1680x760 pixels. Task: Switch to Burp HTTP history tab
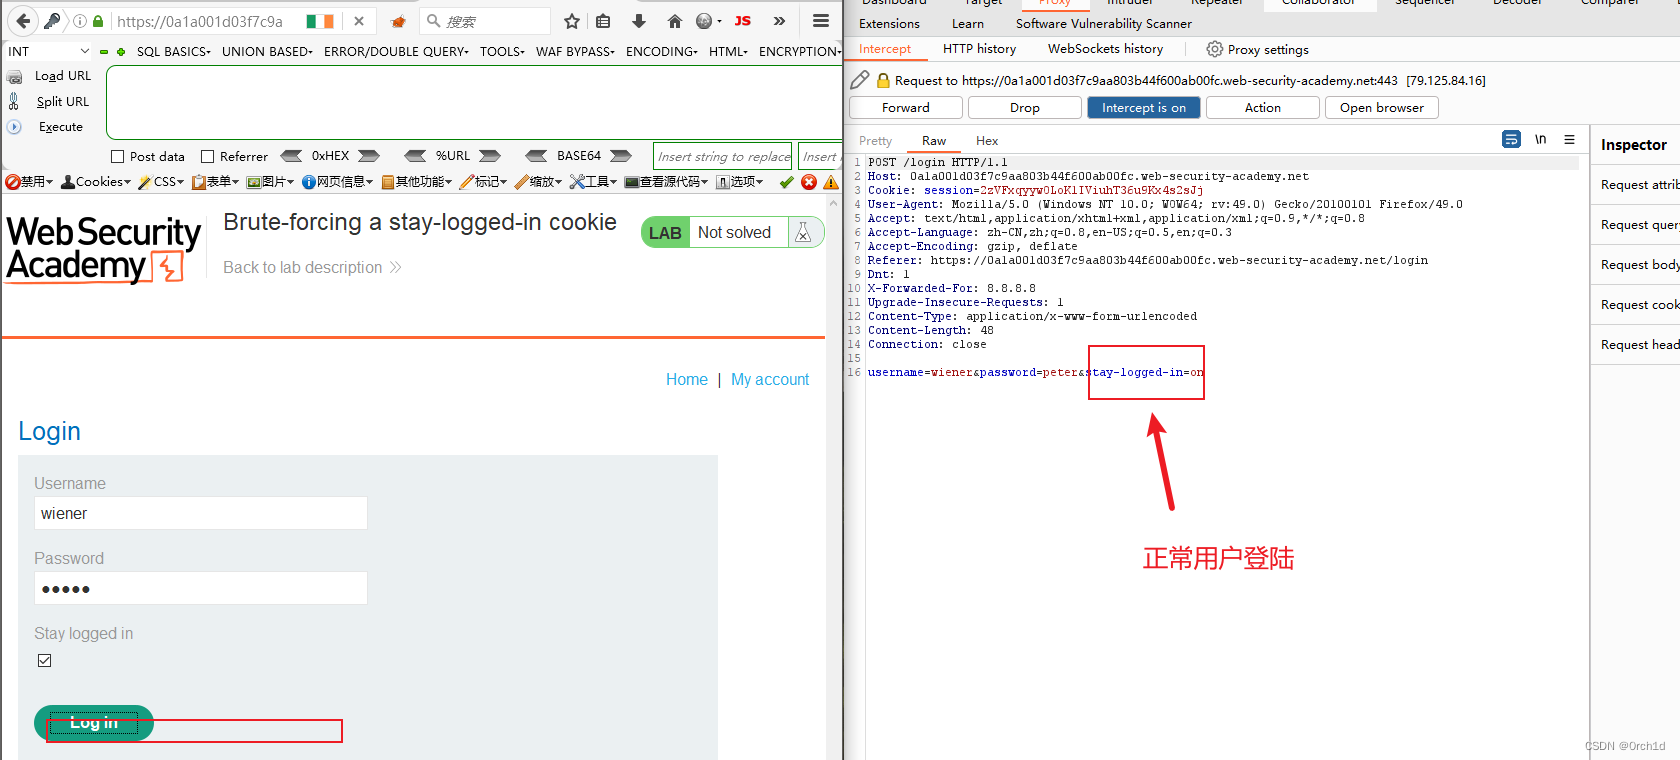(979, 49)
